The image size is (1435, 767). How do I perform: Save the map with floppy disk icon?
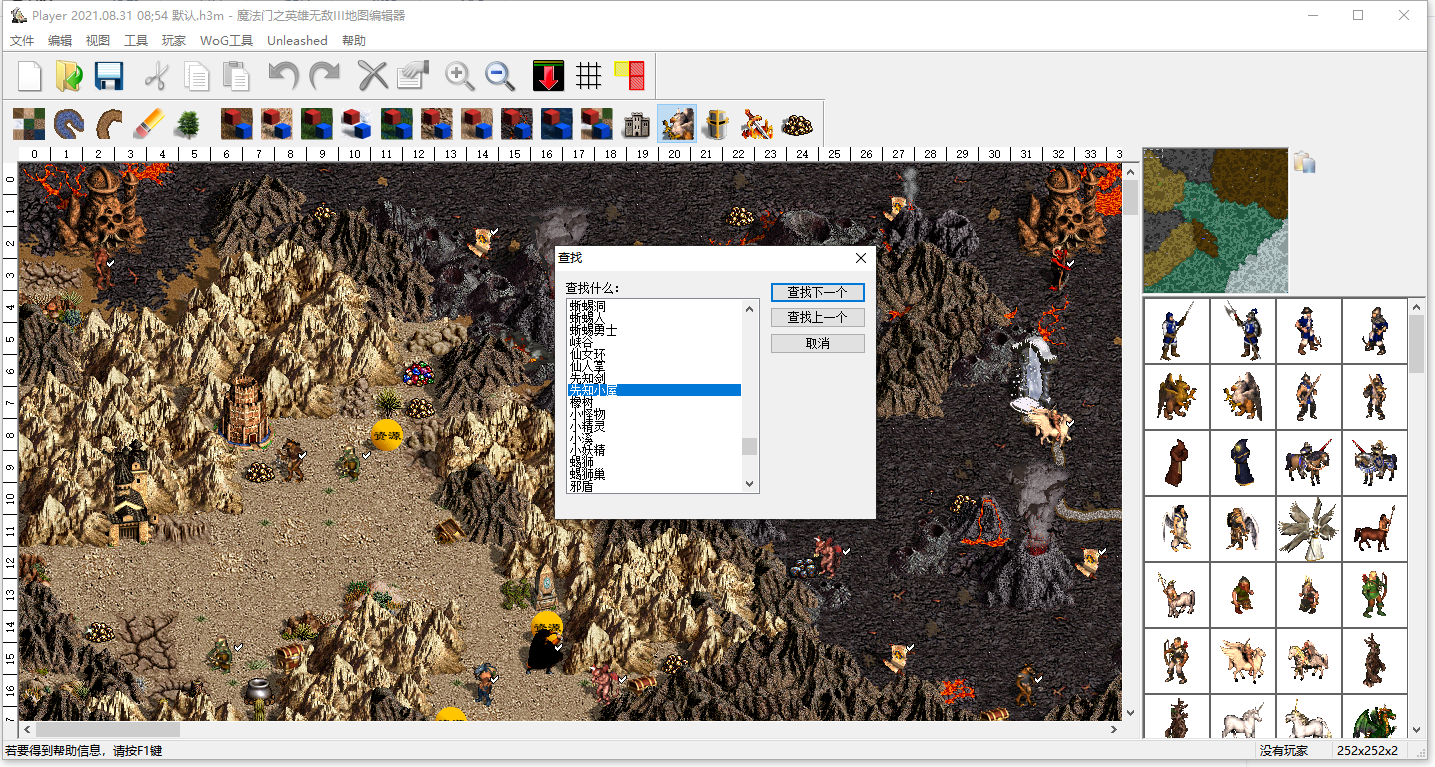click(x=109, y=76)
